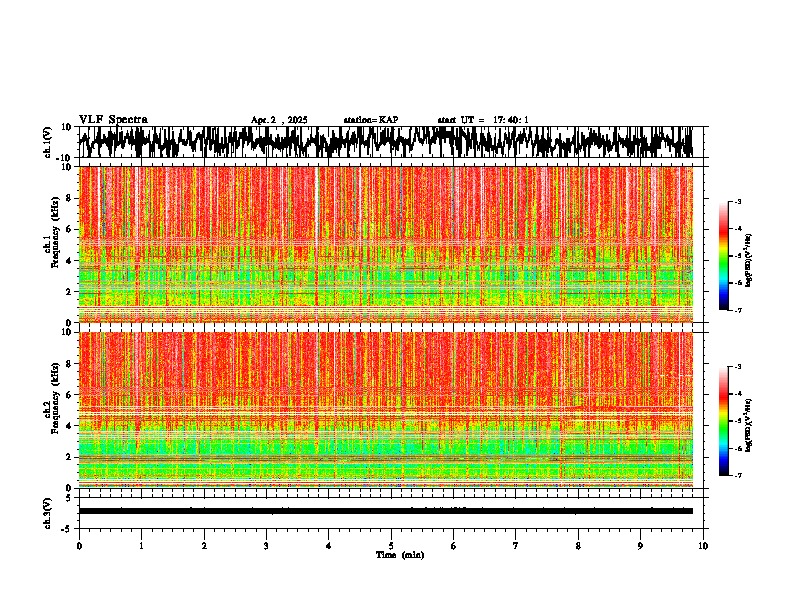
Task: Click the ch.2 spectrogram color scale bar
Action: pos(723,421)
